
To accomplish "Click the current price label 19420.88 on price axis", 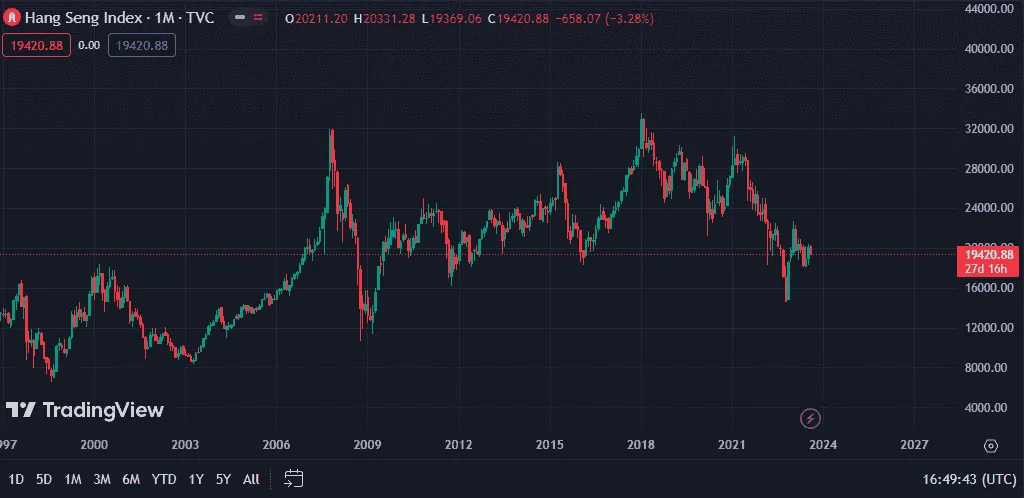I will [x=987, y=255].
